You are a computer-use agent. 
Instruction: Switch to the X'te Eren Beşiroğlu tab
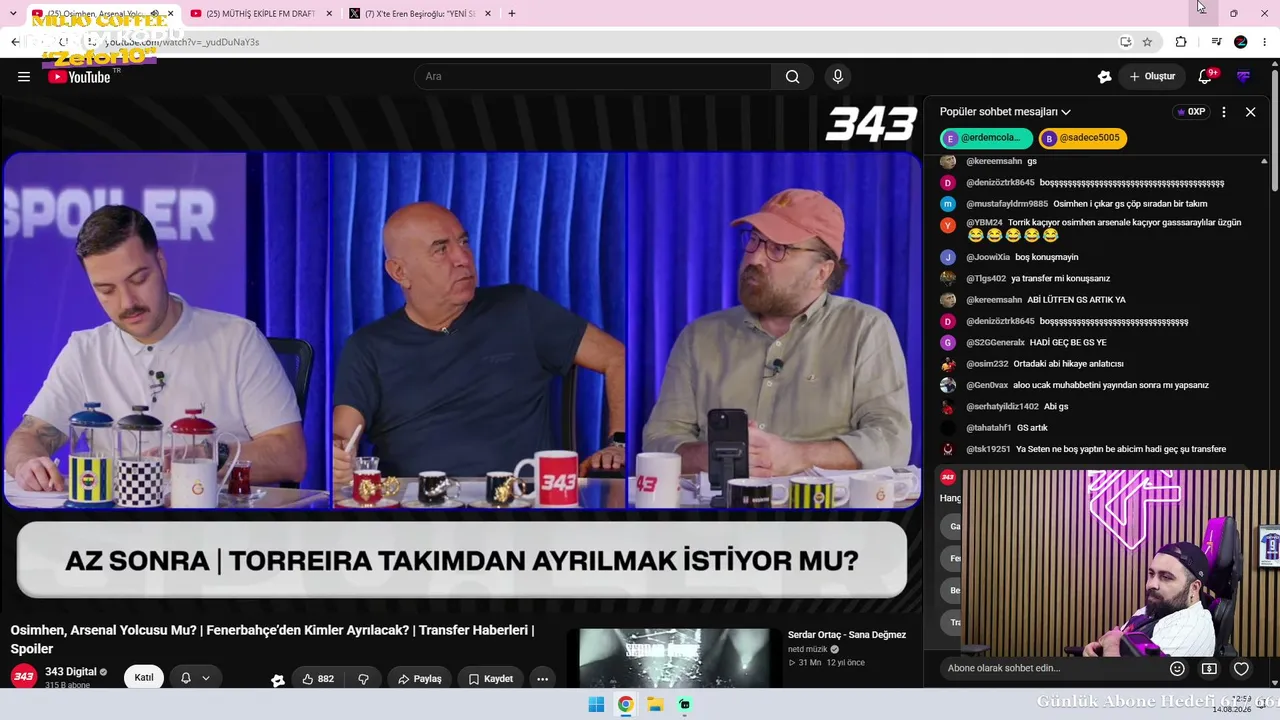pos(417,14)
